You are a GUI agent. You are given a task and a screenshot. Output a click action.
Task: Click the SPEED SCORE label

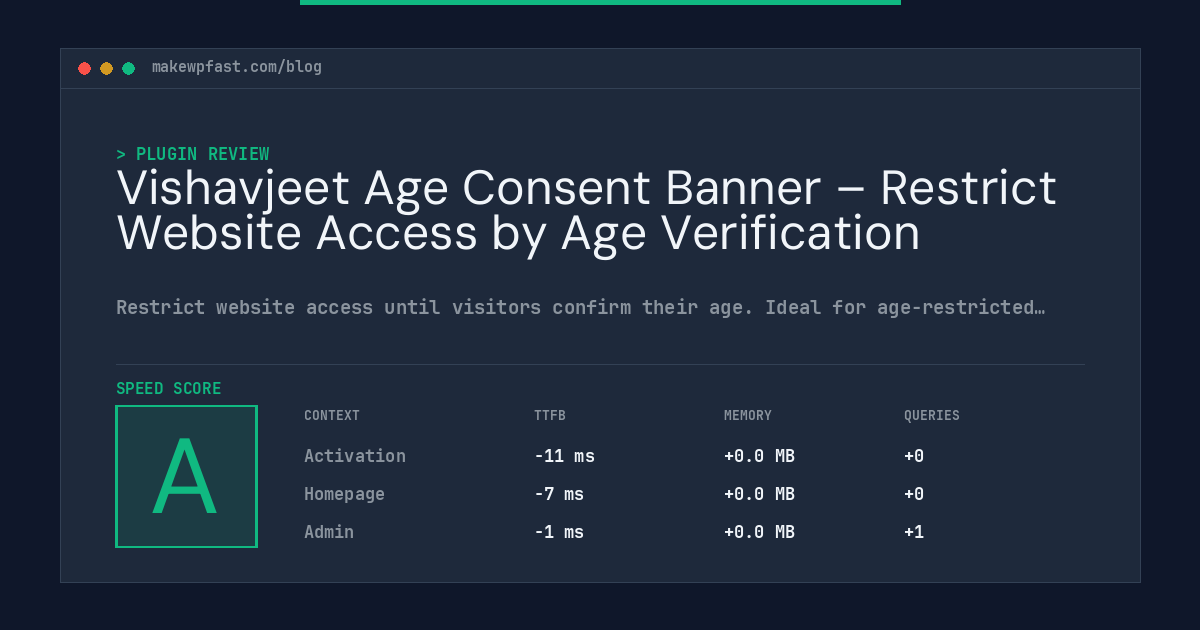169,389
